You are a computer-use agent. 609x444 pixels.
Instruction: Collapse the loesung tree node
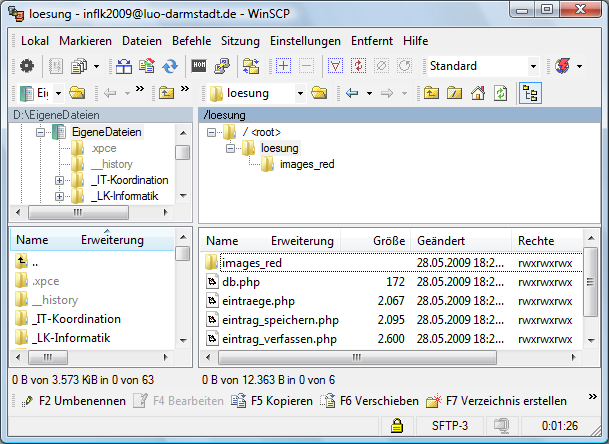pyautogui.click(x=229, y=148)
